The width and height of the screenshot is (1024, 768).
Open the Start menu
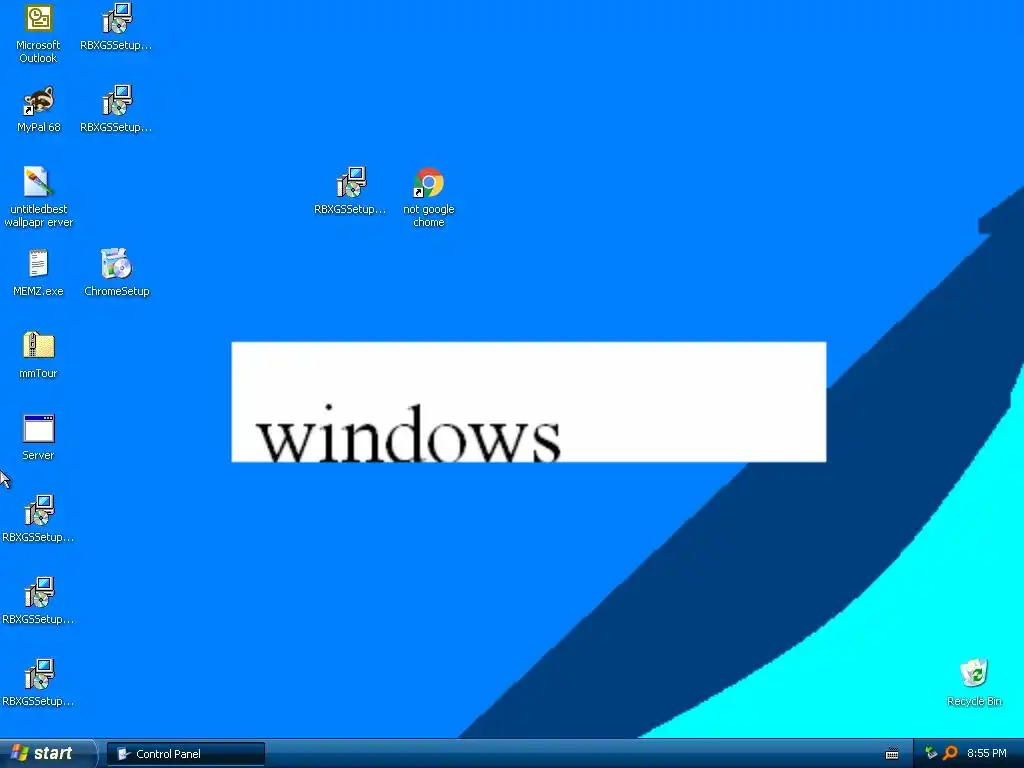[48, 754]
